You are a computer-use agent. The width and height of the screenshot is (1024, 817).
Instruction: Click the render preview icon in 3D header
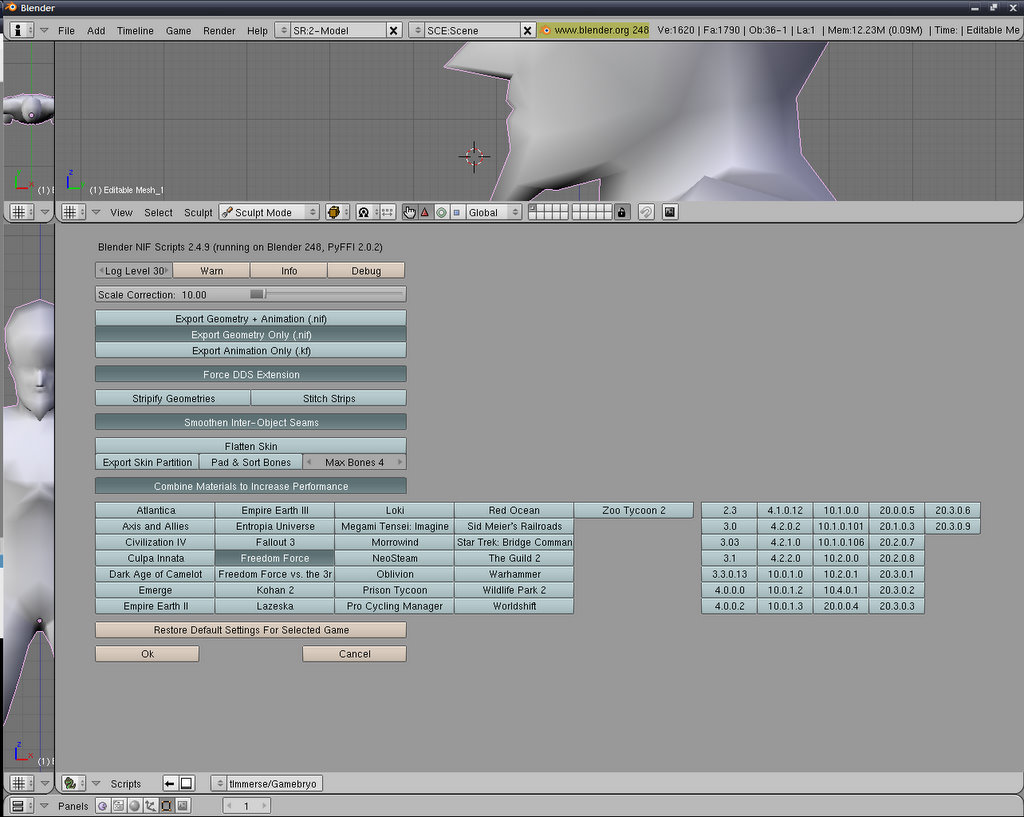pos(669,212)
